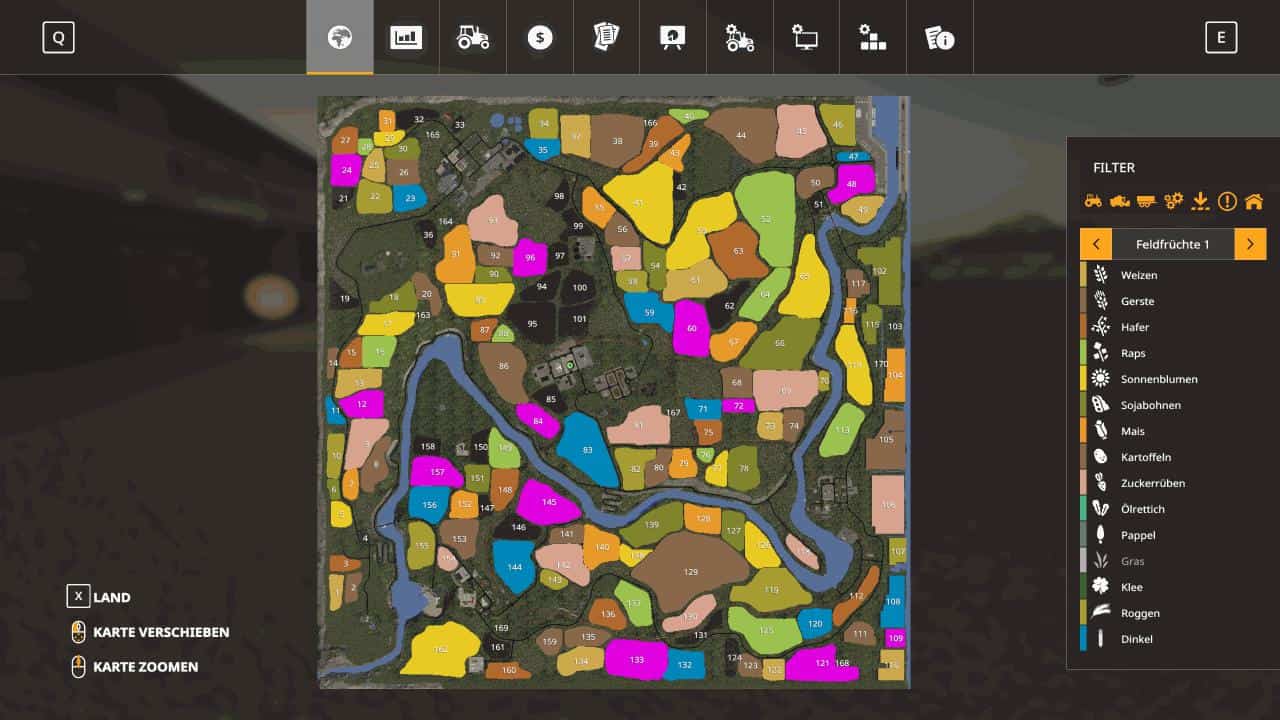
Task: Open the statistics chart tab
Action: click(x=406, y=38)
